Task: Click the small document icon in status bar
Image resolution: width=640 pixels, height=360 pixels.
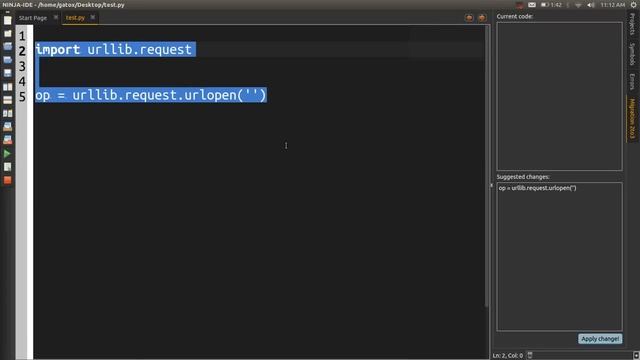Action: coord(530,355)
